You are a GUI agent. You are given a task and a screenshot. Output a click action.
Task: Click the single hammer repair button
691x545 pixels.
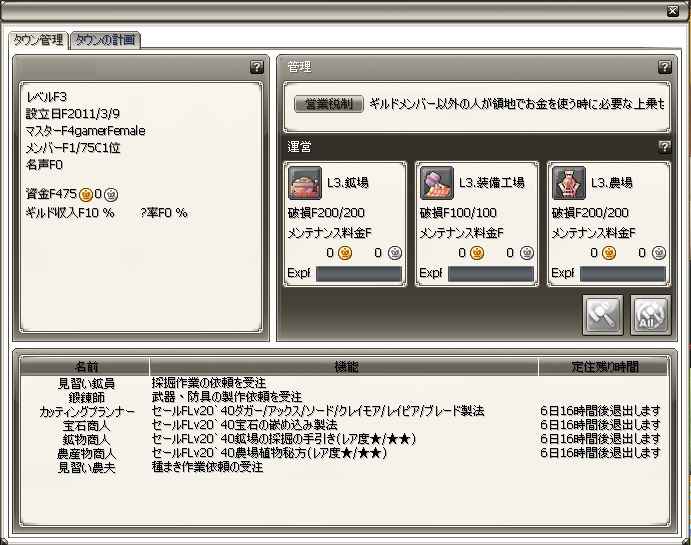tap(602, 315)
